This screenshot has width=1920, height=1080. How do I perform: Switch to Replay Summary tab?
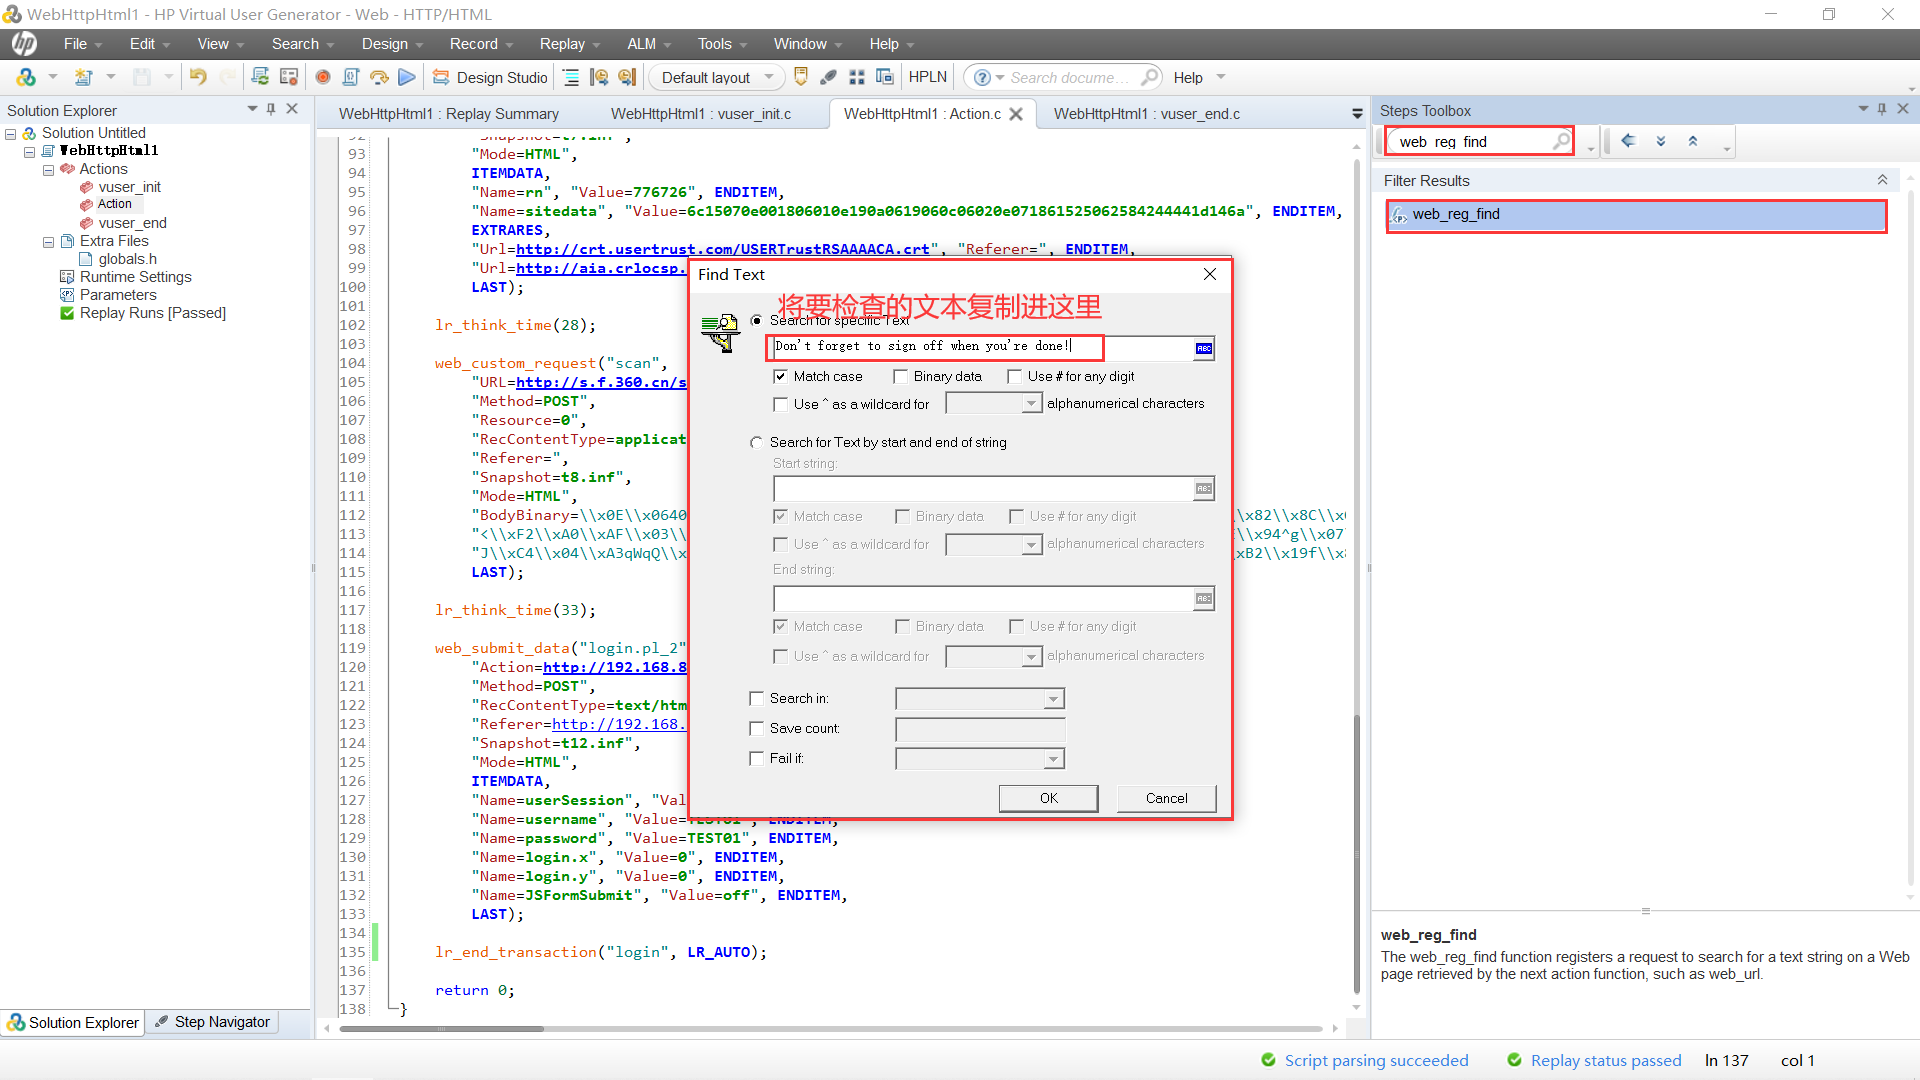coord(448,114)
